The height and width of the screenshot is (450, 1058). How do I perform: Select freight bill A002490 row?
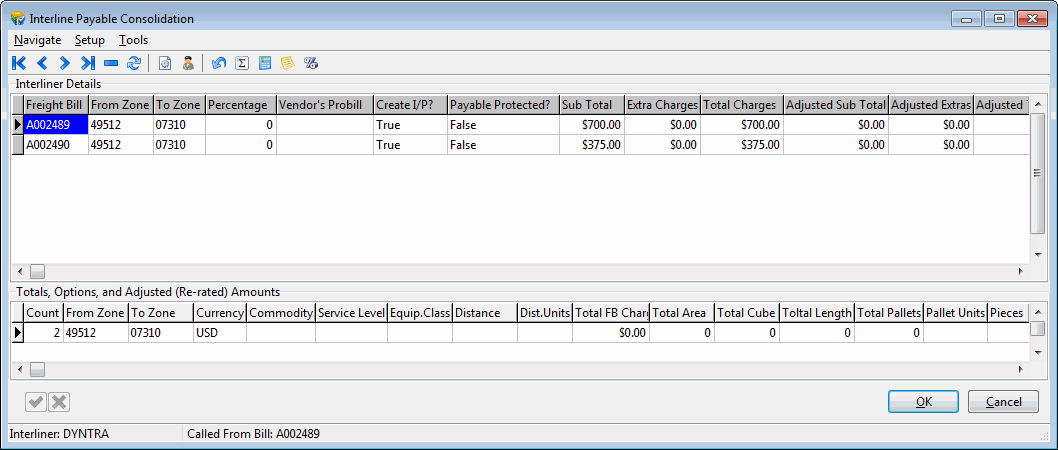[x=55, y=145]
